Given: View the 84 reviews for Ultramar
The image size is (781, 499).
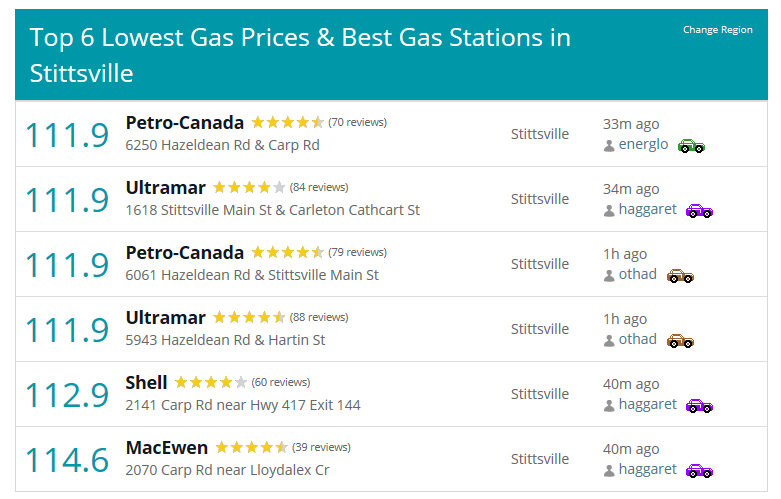Looking at the screenshot, I should click(319, 187).
